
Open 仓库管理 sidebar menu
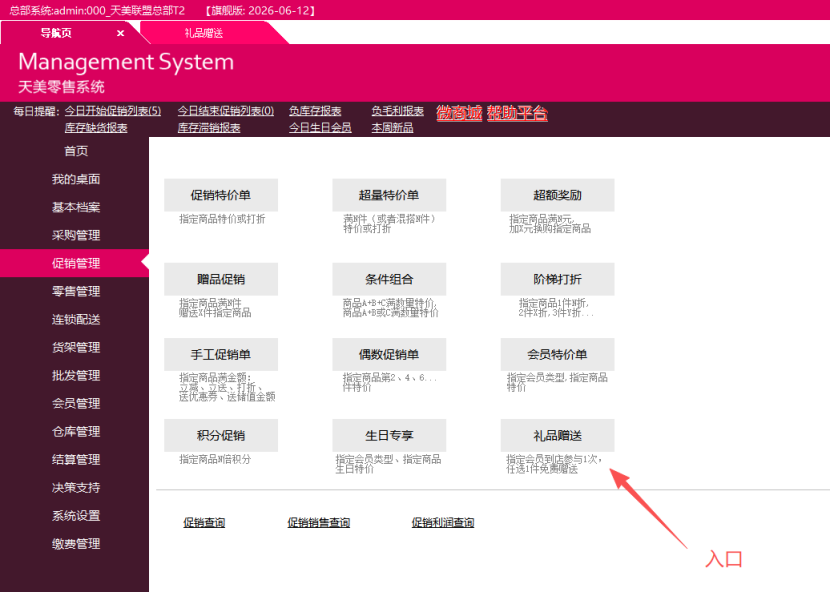pos(76,432)
